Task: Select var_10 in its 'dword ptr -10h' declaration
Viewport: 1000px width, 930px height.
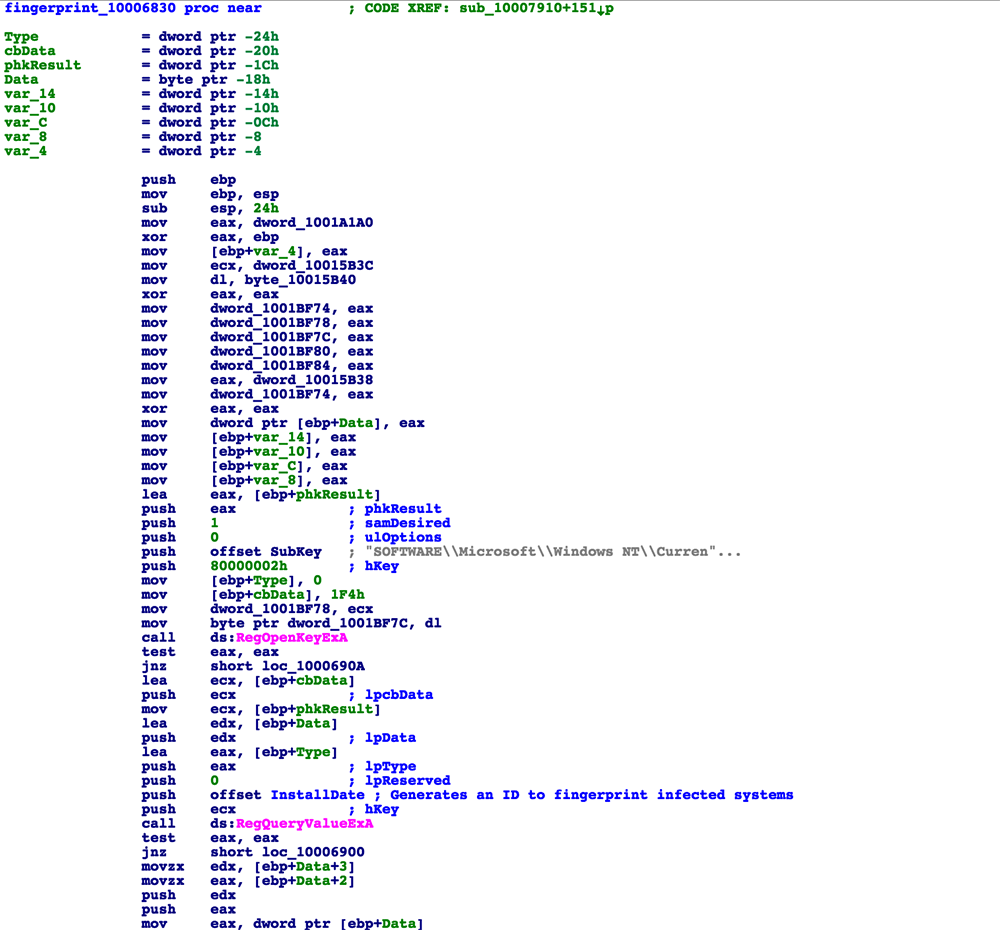Action: click(29, 108)
